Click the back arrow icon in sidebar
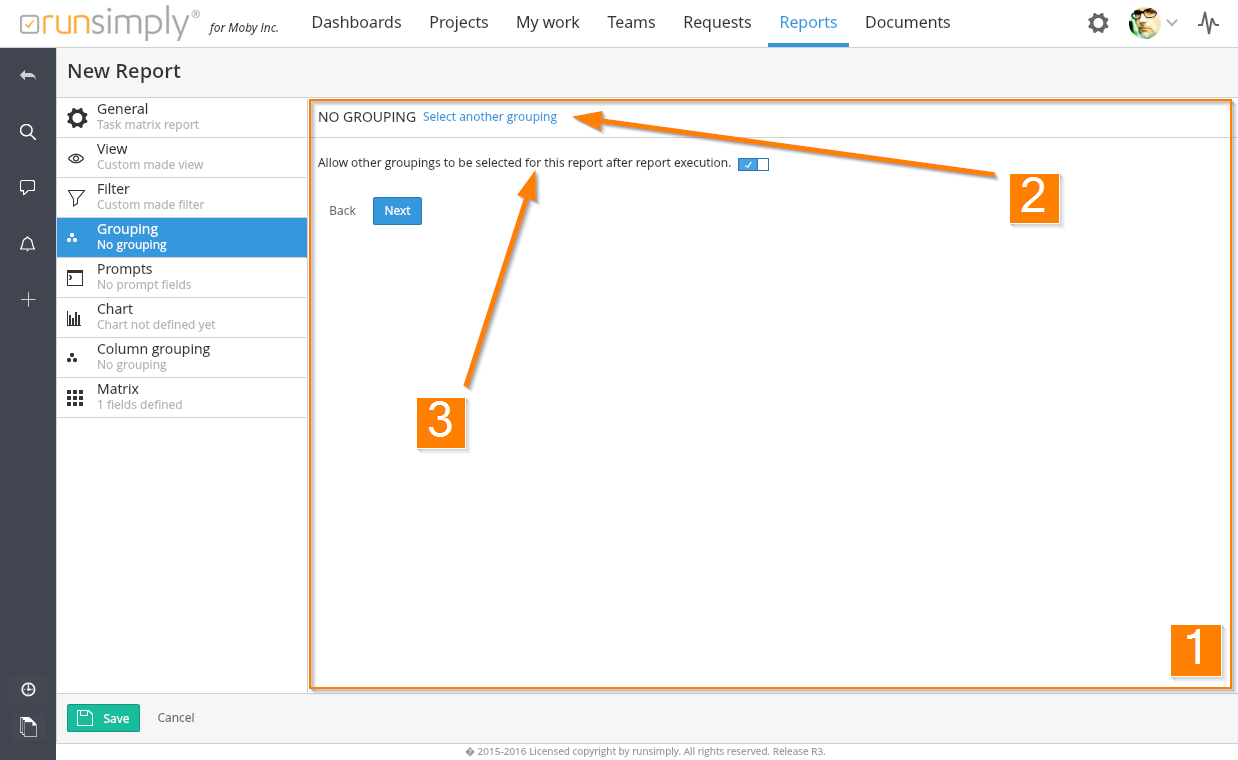 tap(28, 76)
